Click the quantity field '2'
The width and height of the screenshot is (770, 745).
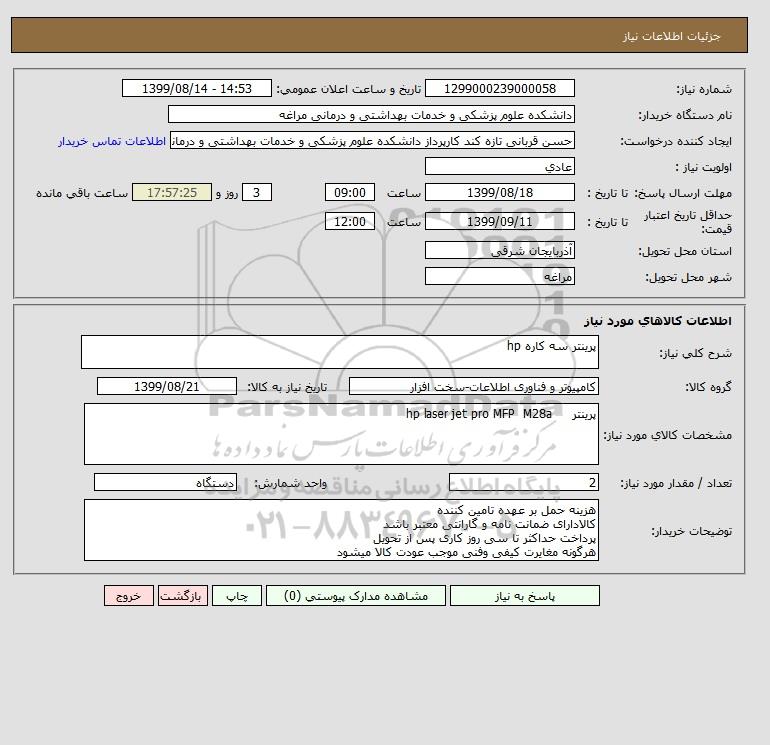pos(523,482)
